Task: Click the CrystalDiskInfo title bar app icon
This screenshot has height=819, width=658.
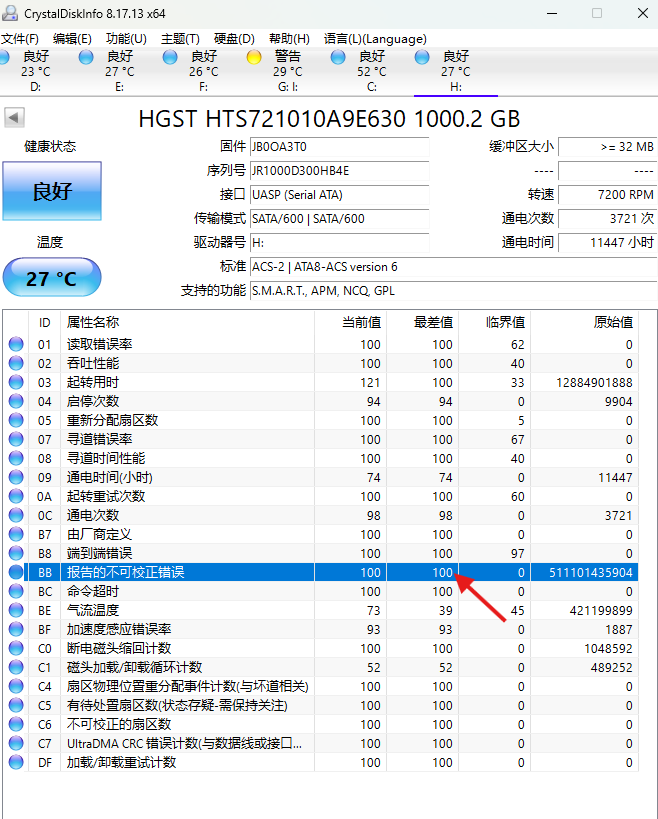Action: click(x=9, y=13)
